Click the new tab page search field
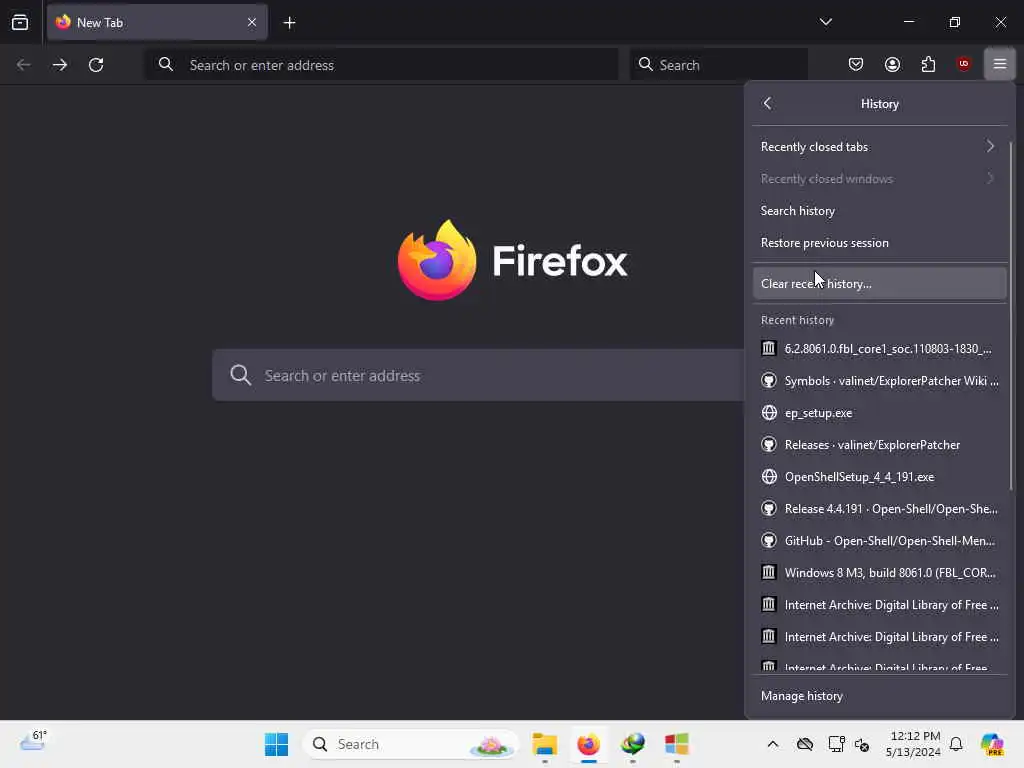 point(477,375)
